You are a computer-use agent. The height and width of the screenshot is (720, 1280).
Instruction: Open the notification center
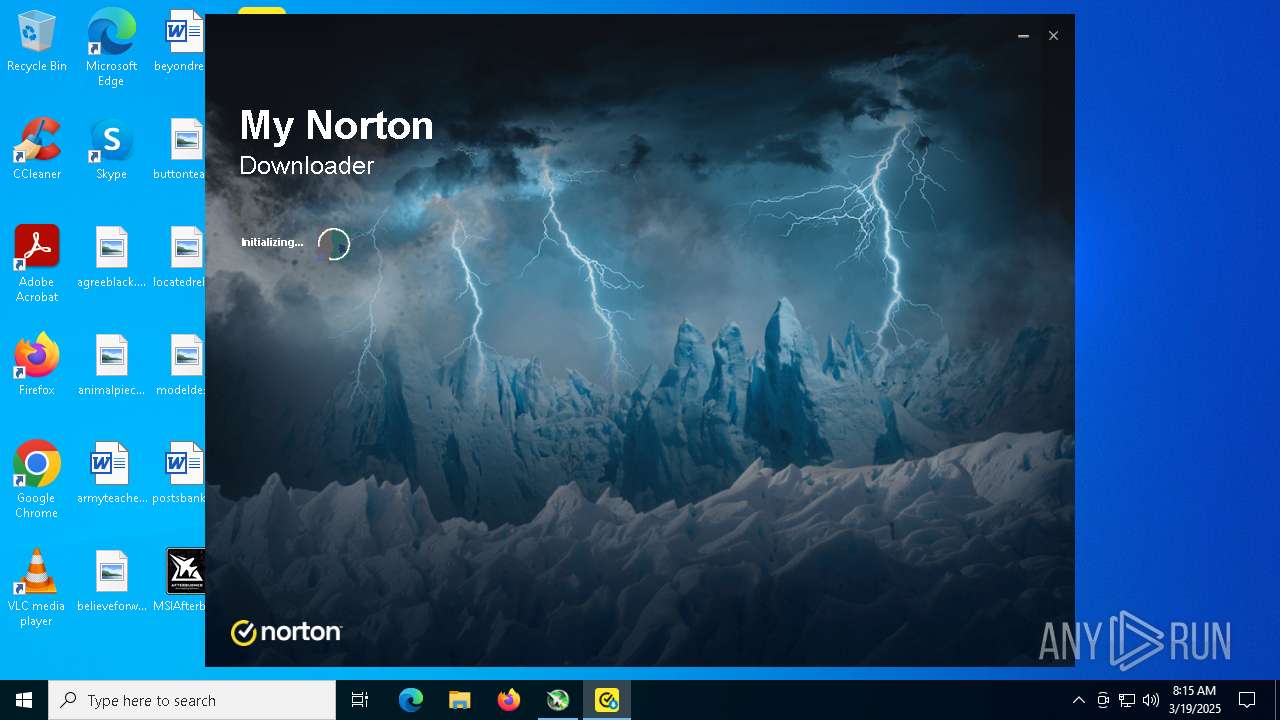[1247, 700]
